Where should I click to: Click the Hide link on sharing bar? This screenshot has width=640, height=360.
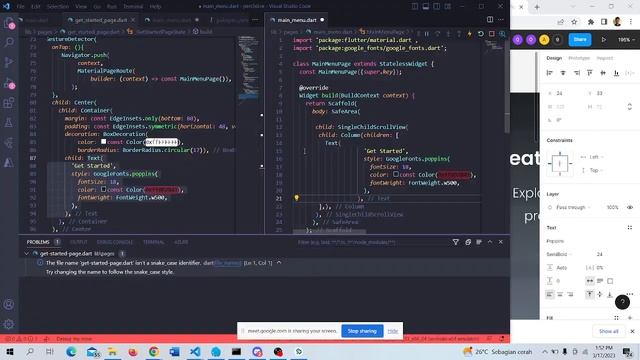[x=393, y=331]
